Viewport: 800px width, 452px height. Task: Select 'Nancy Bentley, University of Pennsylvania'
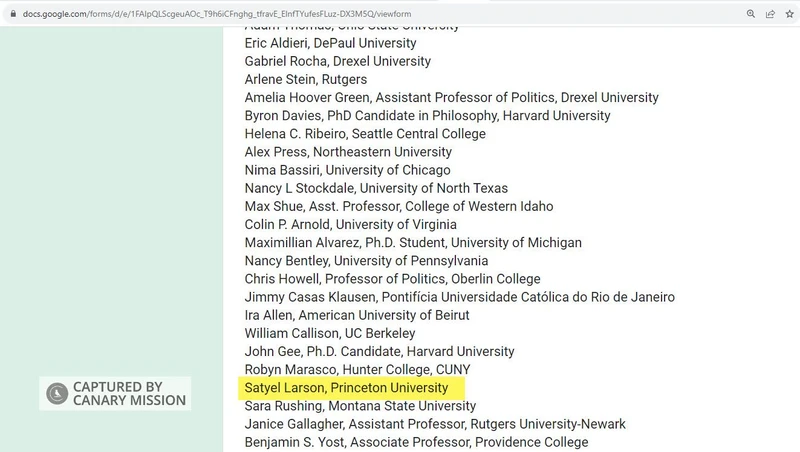[366, 261]
